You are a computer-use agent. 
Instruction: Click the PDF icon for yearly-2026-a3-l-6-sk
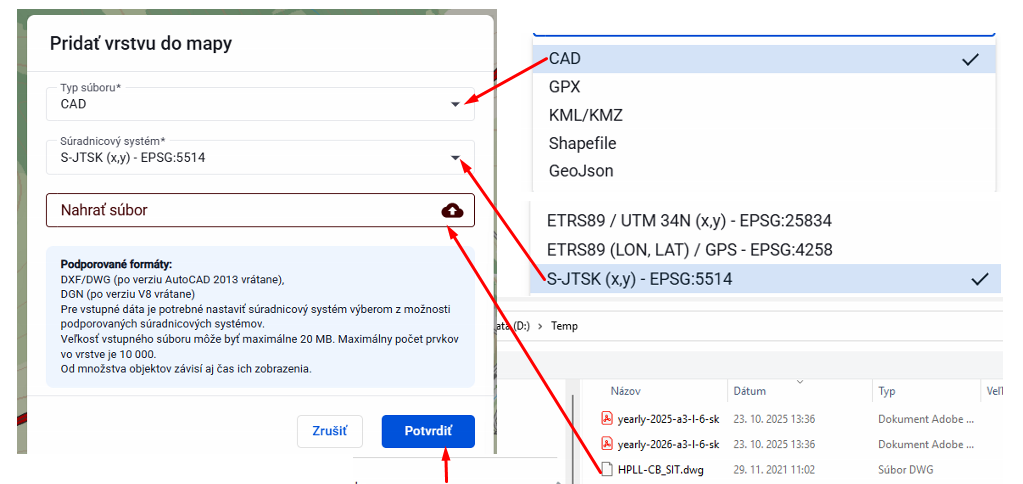pos(606,444)
